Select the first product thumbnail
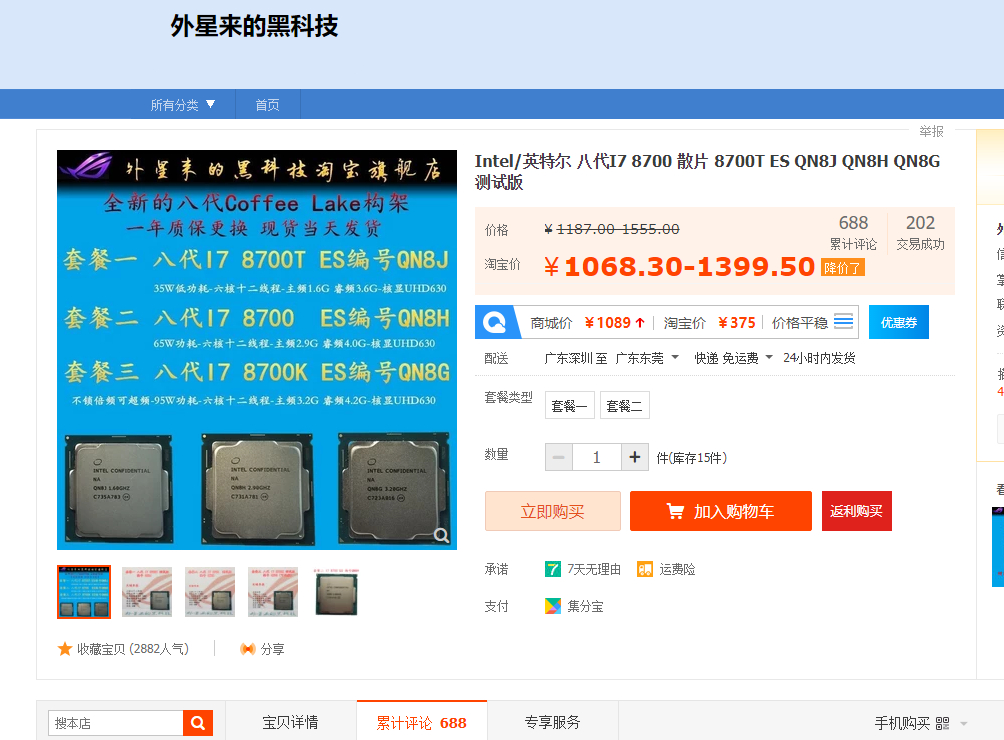This screenshot has height=740, width=1004. point(84,591)
